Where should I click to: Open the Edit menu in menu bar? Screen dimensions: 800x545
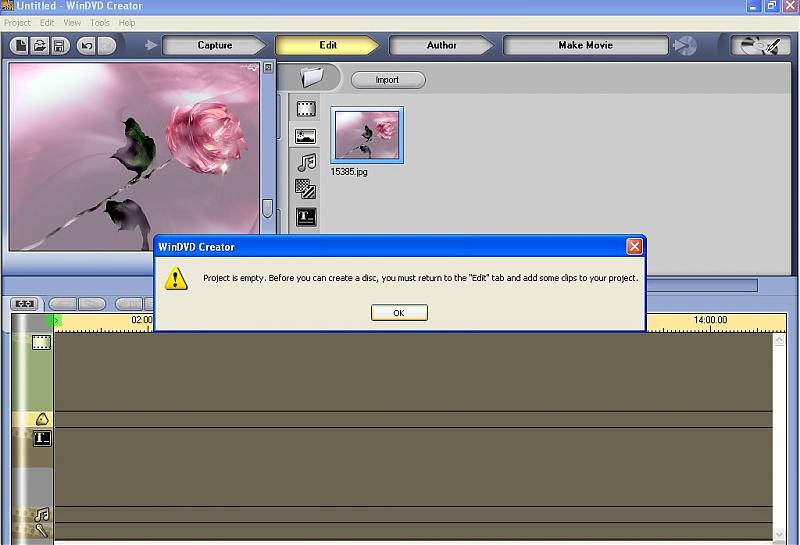pos(47,23)
